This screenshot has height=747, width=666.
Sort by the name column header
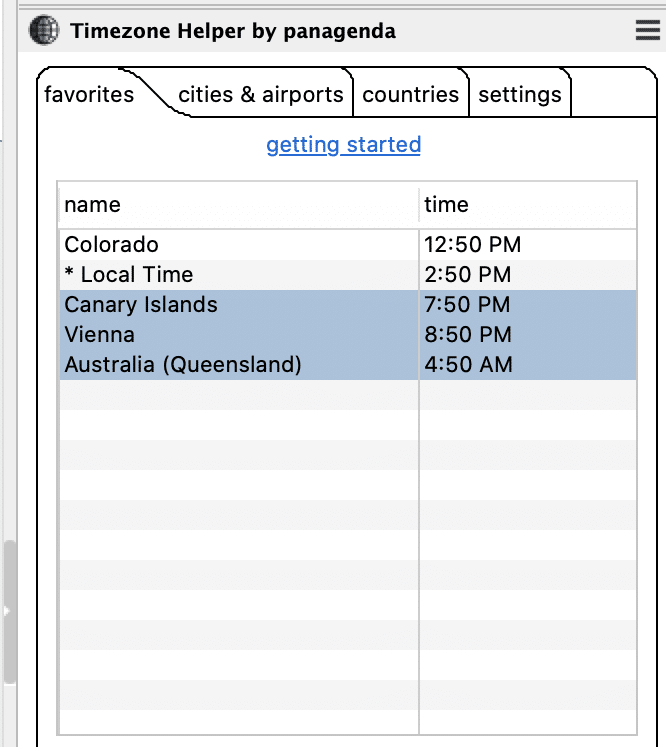click(238, 205)
